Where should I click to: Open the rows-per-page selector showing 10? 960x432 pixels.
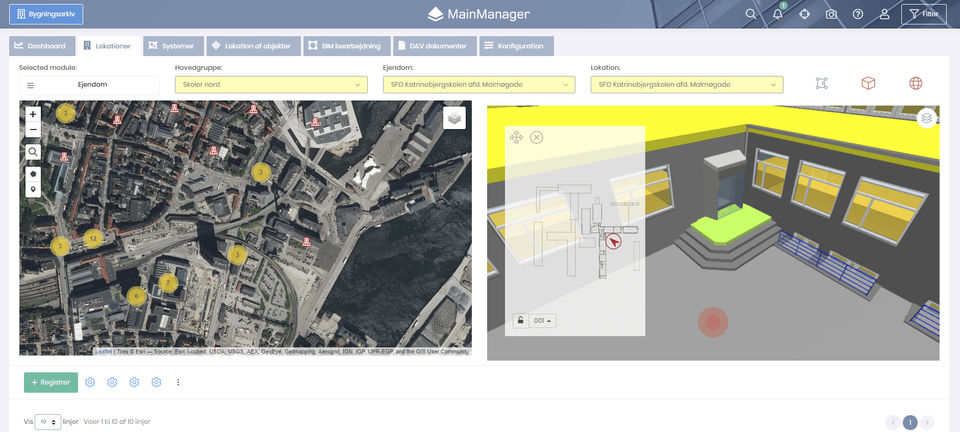pyautogui.click(x=48, y=422)
